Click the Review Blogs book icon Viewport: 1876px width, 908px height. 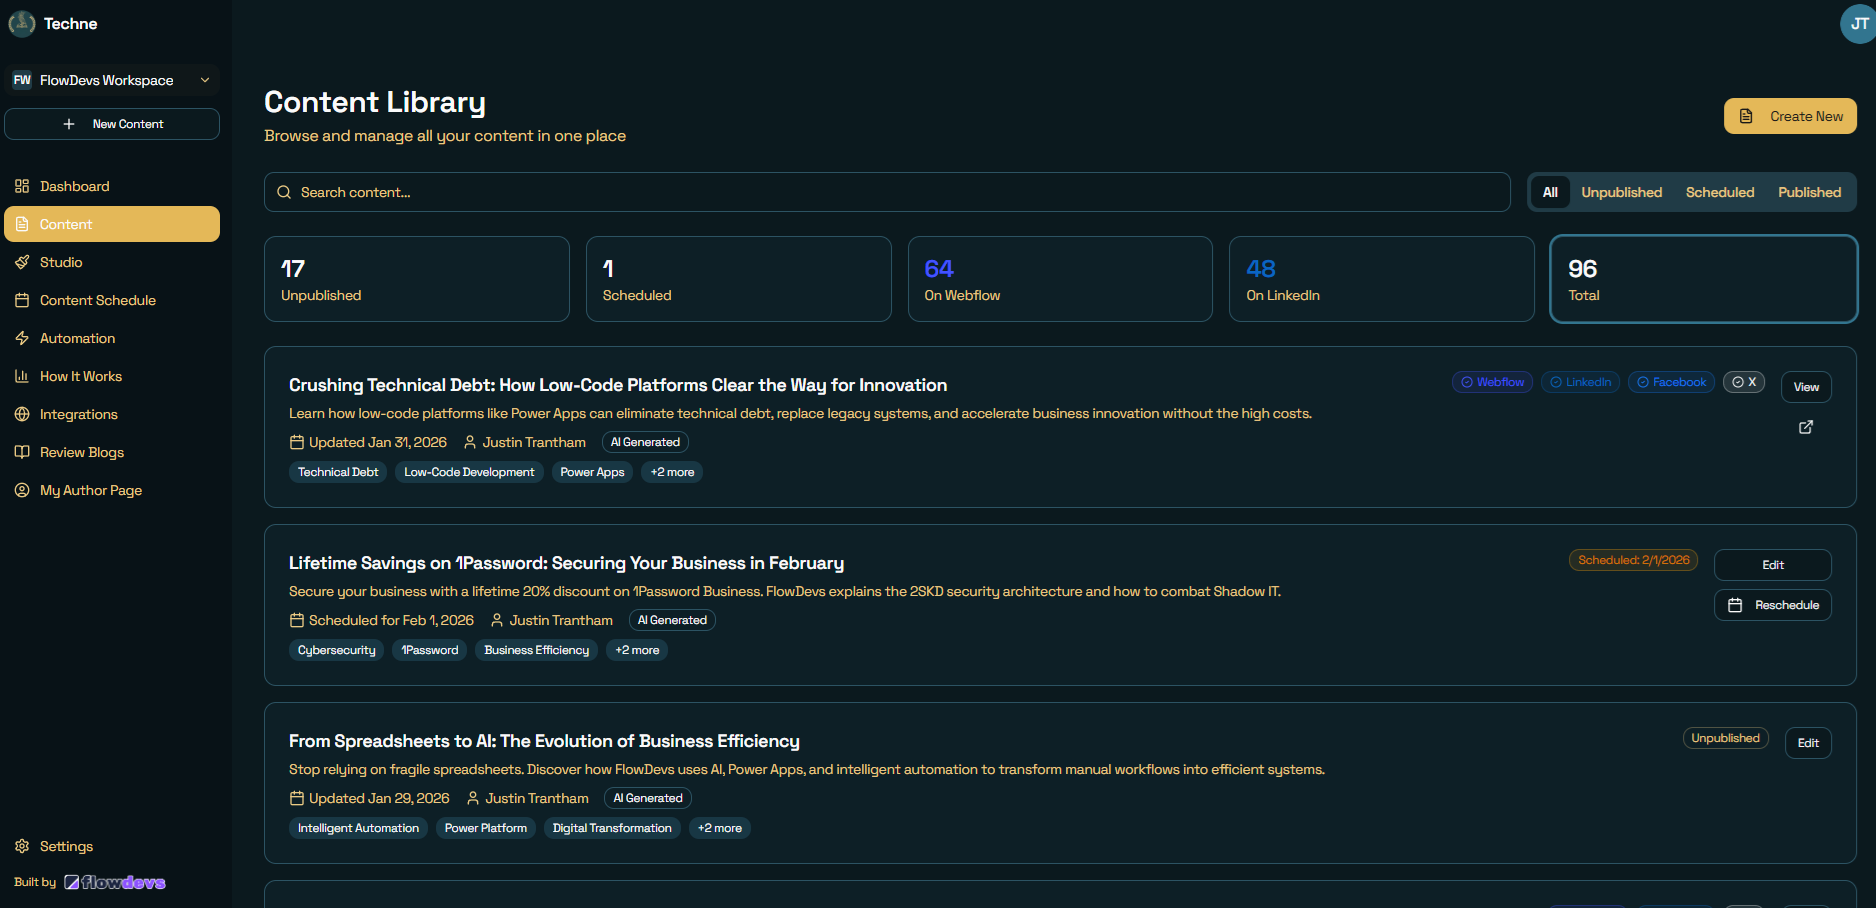click(21, 452)
